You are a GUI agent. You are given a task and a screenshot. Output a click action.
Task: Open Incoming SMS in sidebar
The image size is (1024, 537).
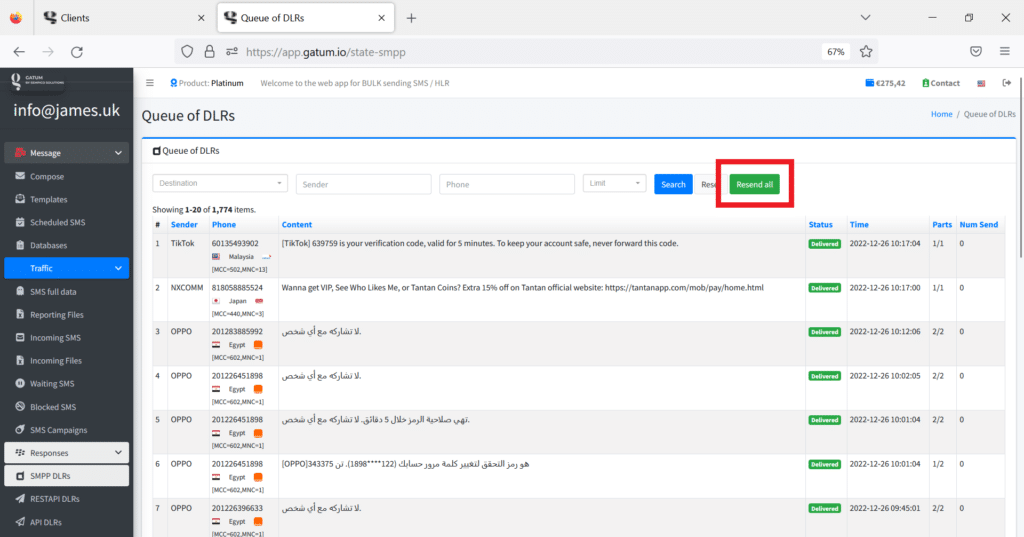click(67, 337)
